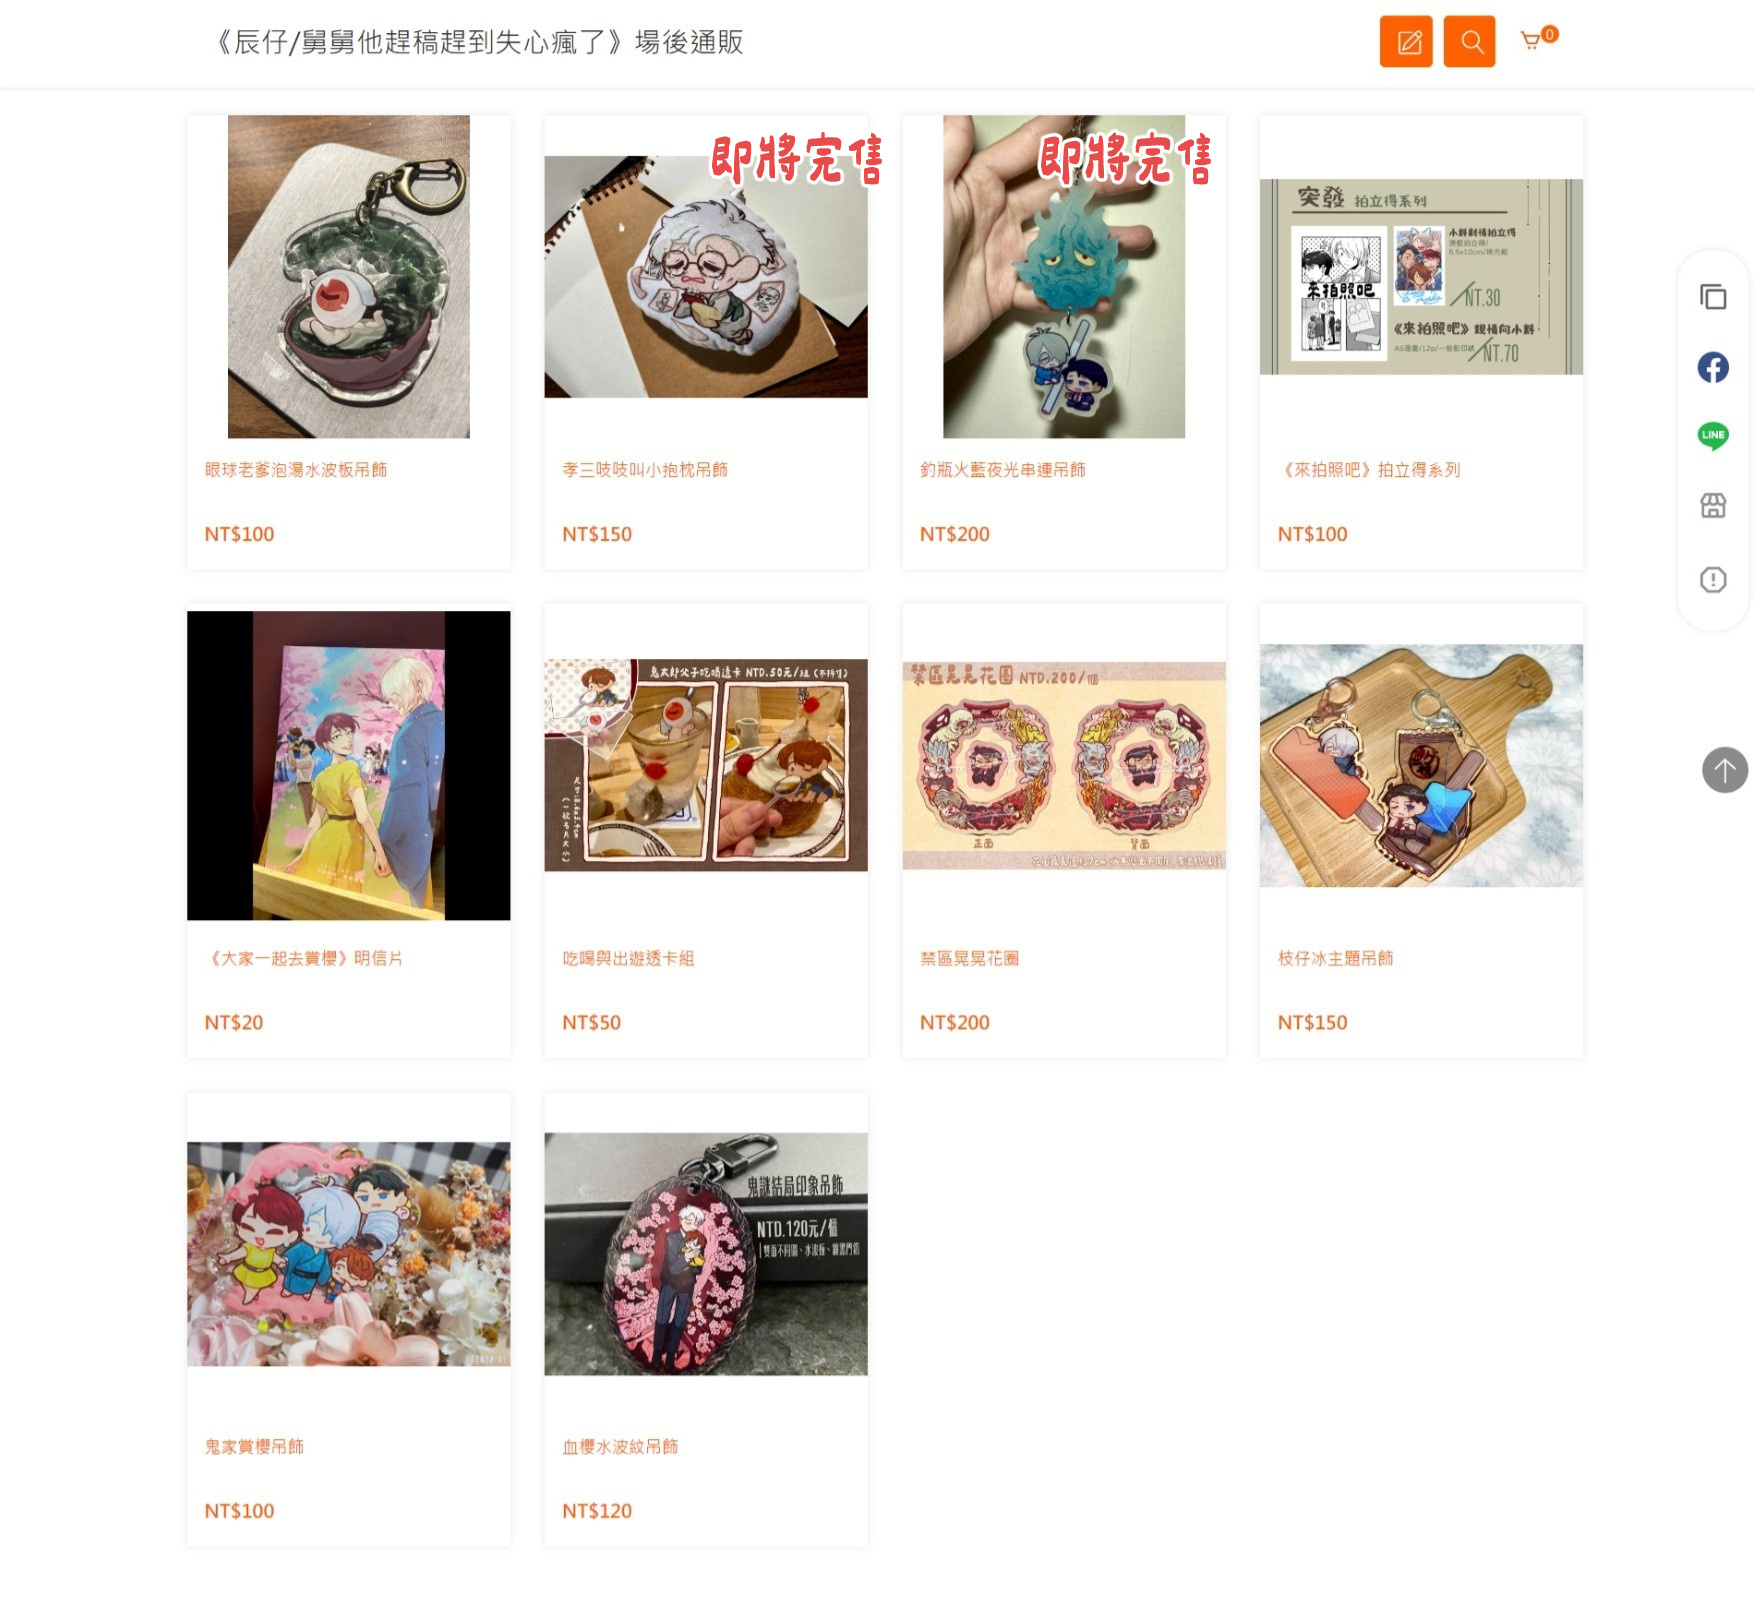Share via the Facebook icon
1754x1604 pixels.
click(x=1712, y=367)
